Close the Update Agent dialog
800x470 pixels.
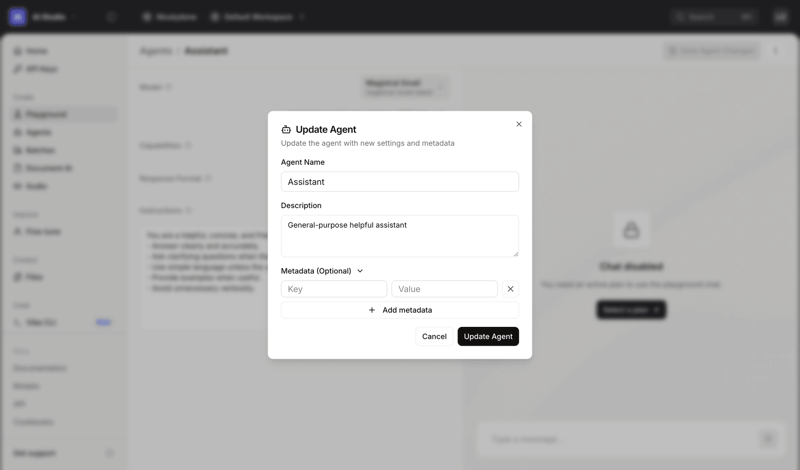[519, 124]
